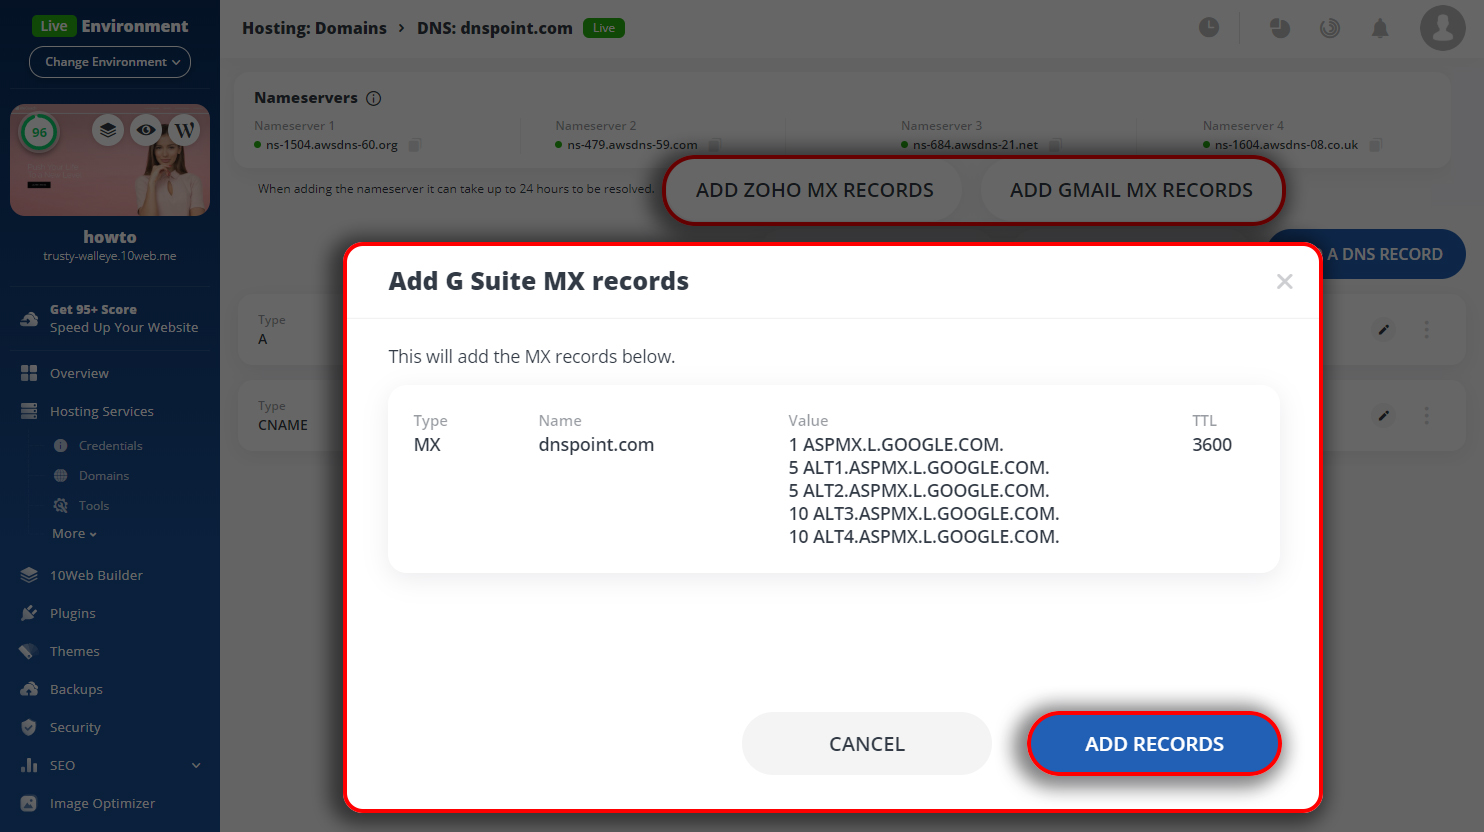Open the Overview sidebar item
This screenshot has width=1484, height=832.
(79, 373)
